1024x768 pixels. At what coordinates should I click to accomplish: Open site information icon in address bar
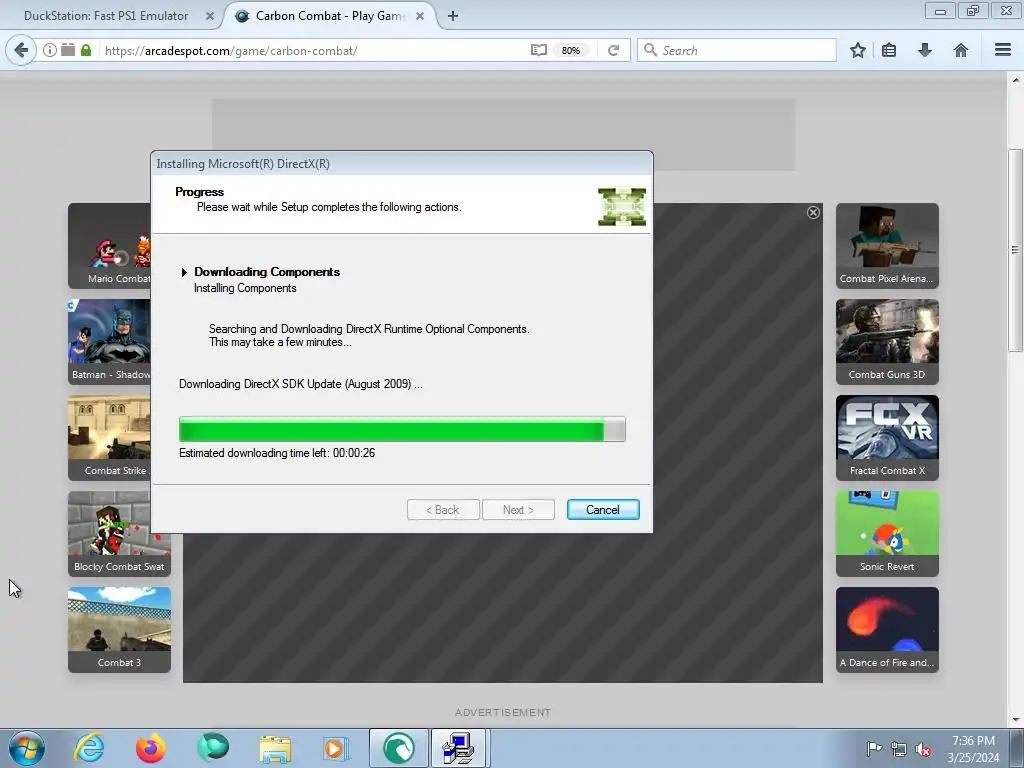pyautogui.click(x=50, y=50)
